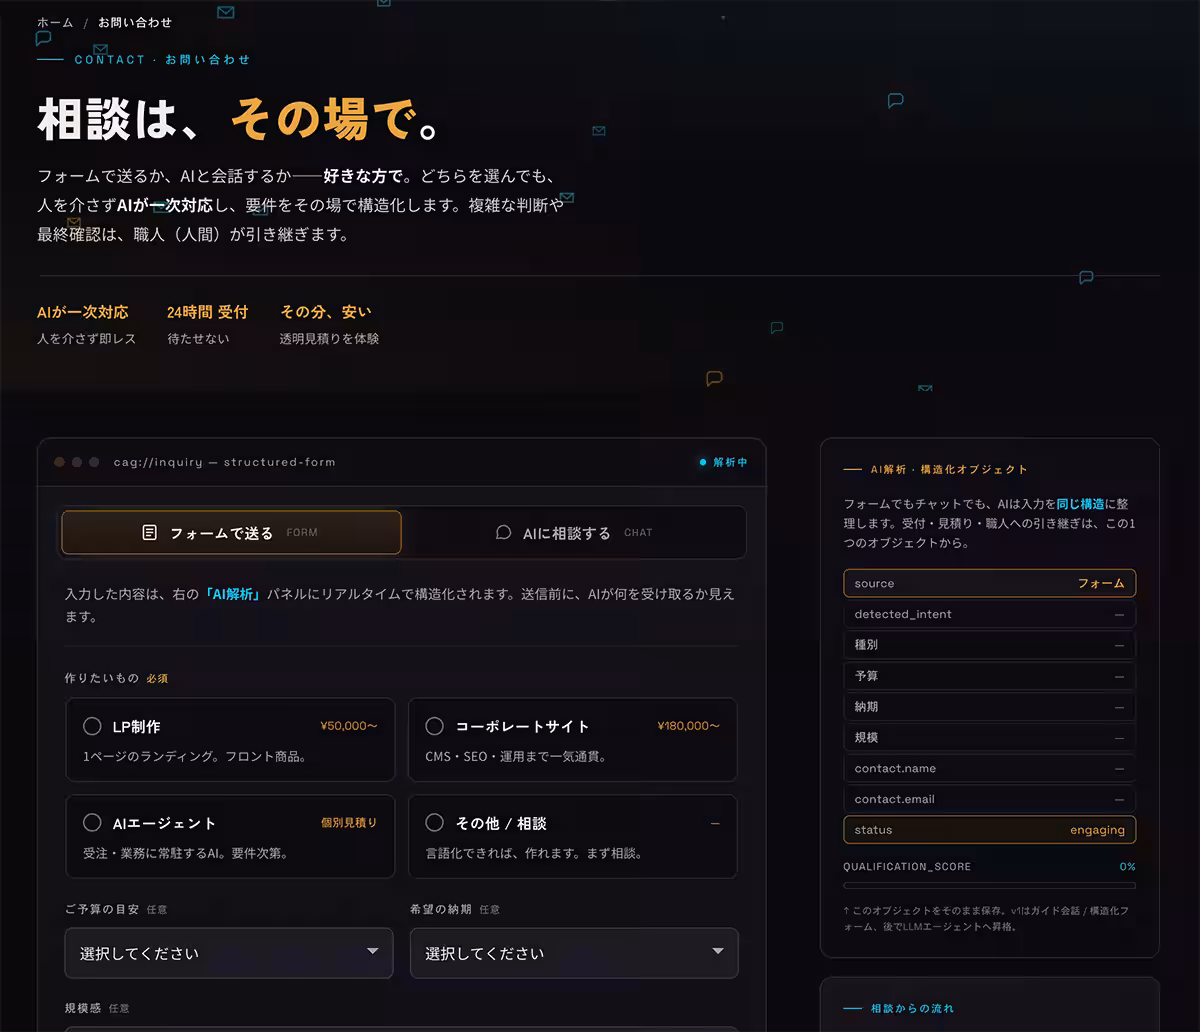Click the 予算 row in AI解析 panel

989,676
